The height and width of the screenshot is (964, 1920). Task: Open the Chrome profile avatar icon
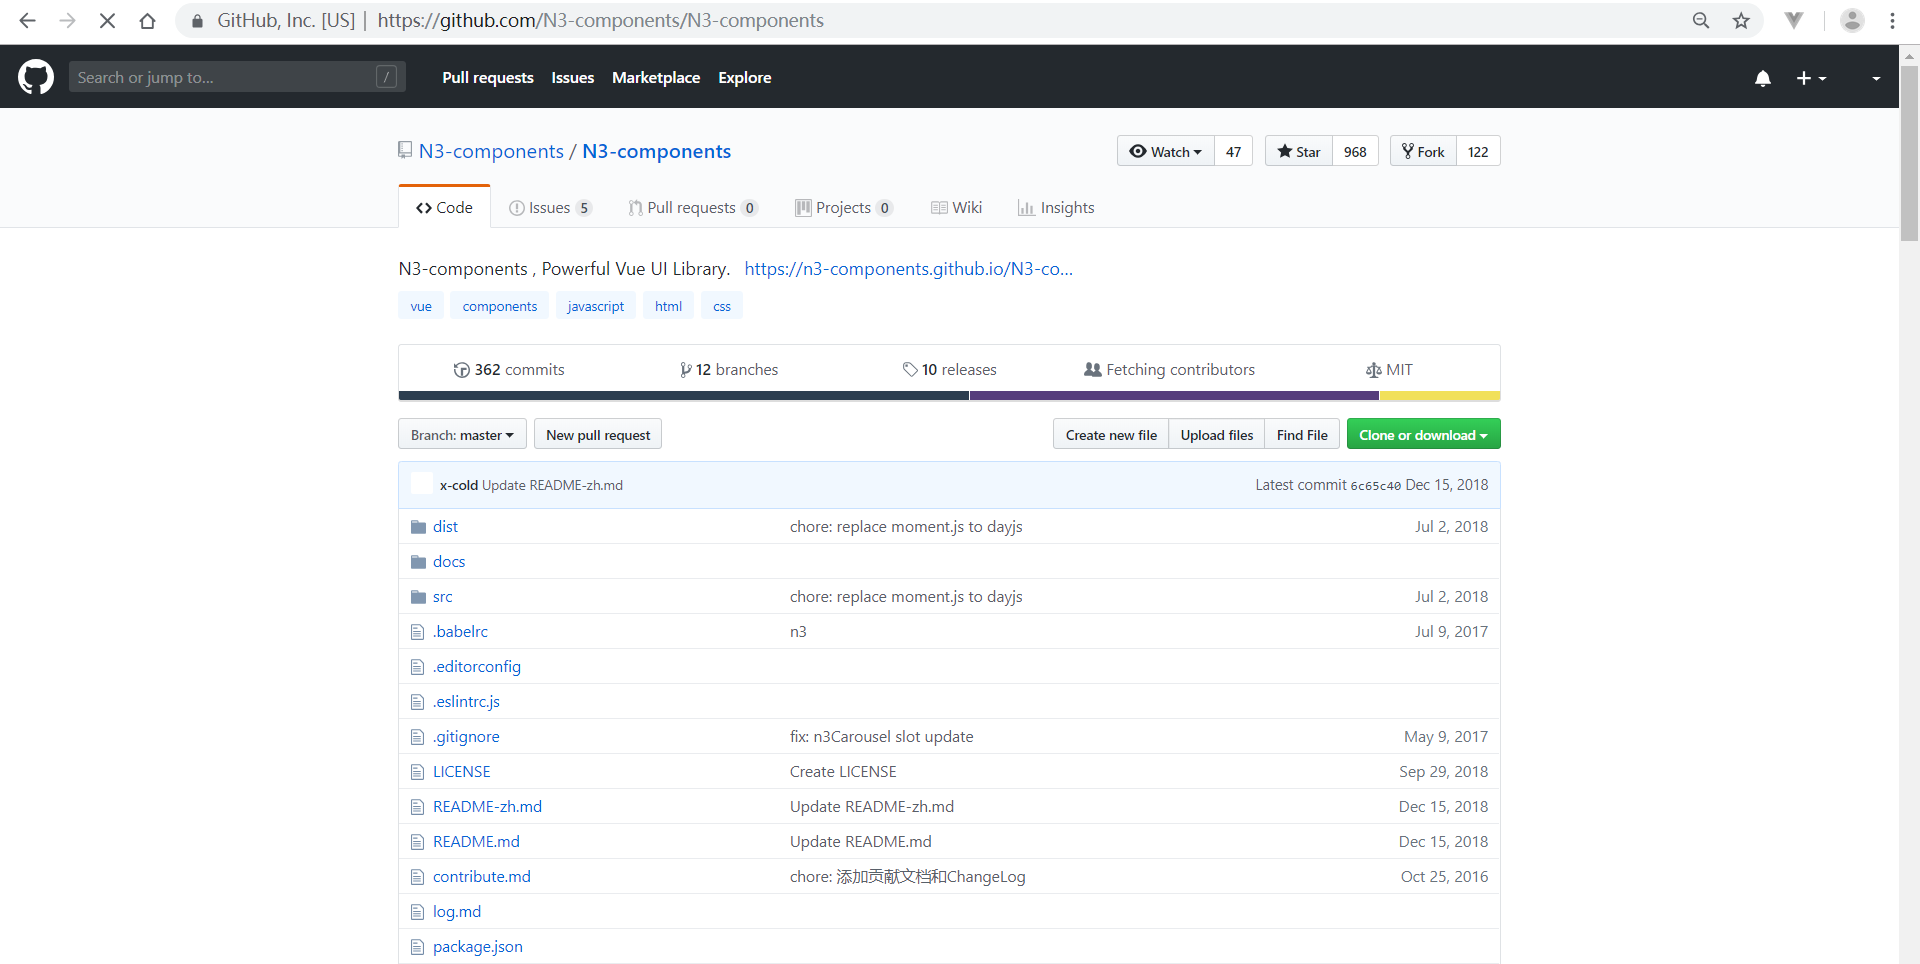(1852, 20)
